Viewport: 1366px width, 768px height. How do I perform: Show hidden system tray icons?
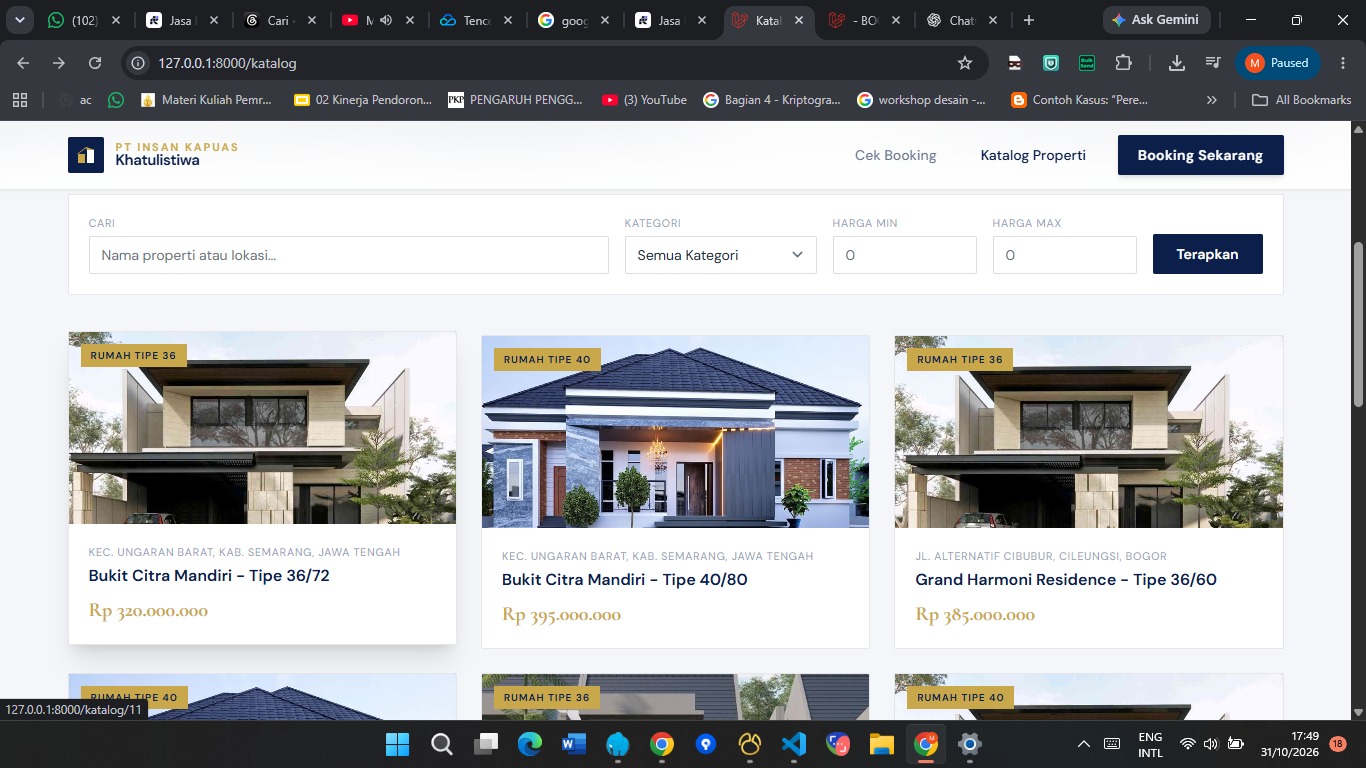pos(1083,744)
